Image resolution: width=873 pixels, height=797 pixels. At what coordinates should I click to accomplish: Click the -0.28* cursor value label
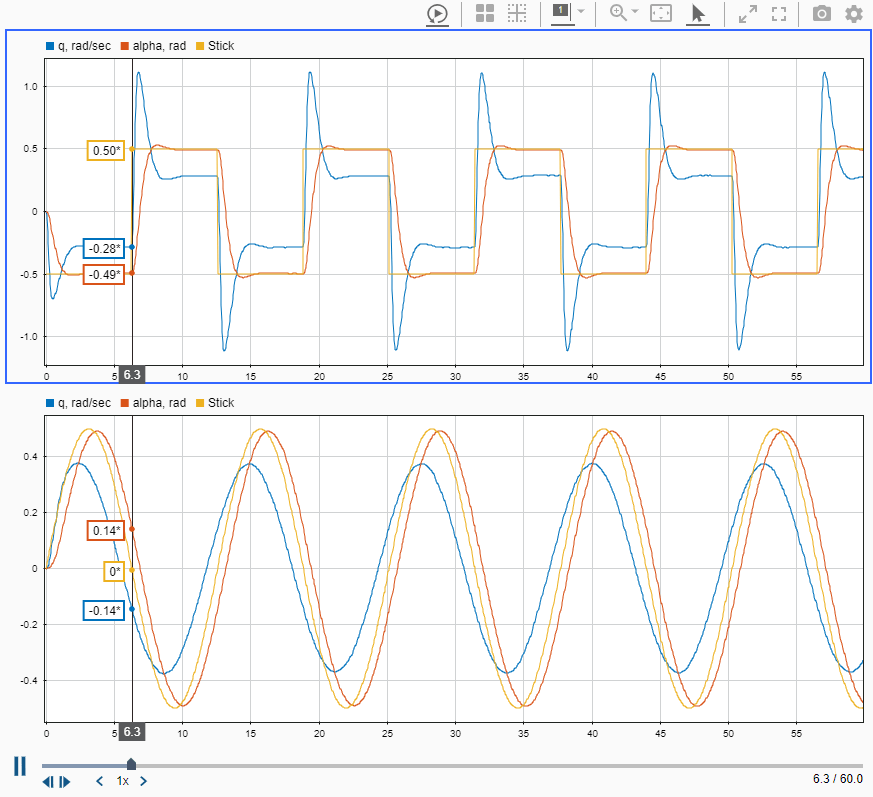point(104,248)
